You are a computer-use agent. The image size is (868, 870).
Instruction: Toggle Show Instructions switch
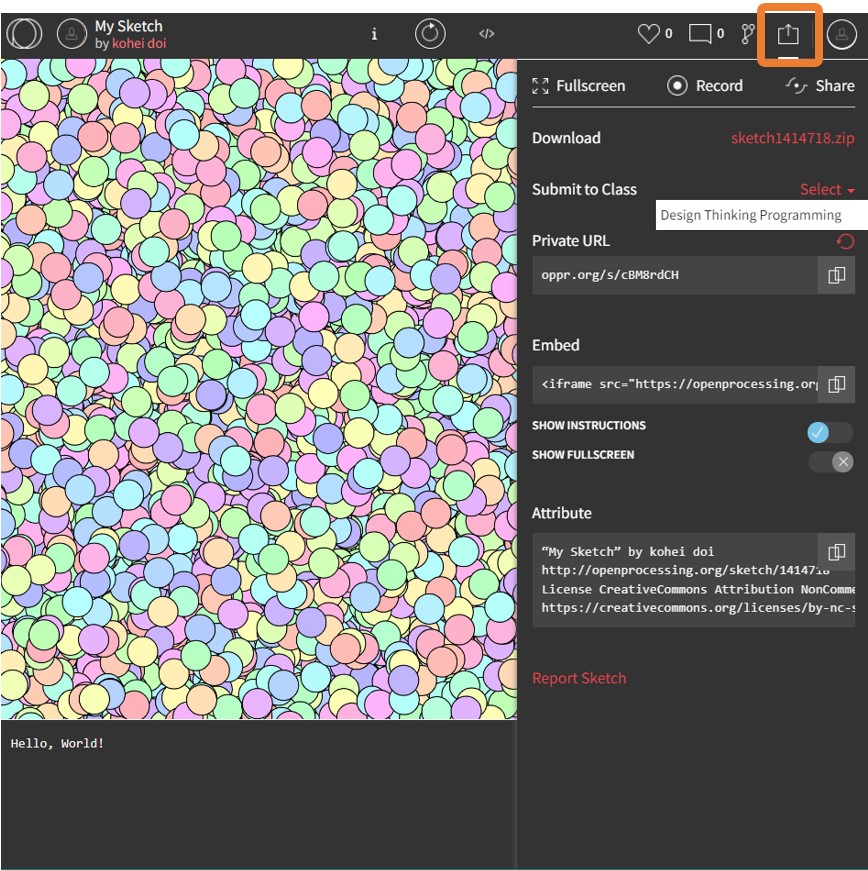pos(830,432)
